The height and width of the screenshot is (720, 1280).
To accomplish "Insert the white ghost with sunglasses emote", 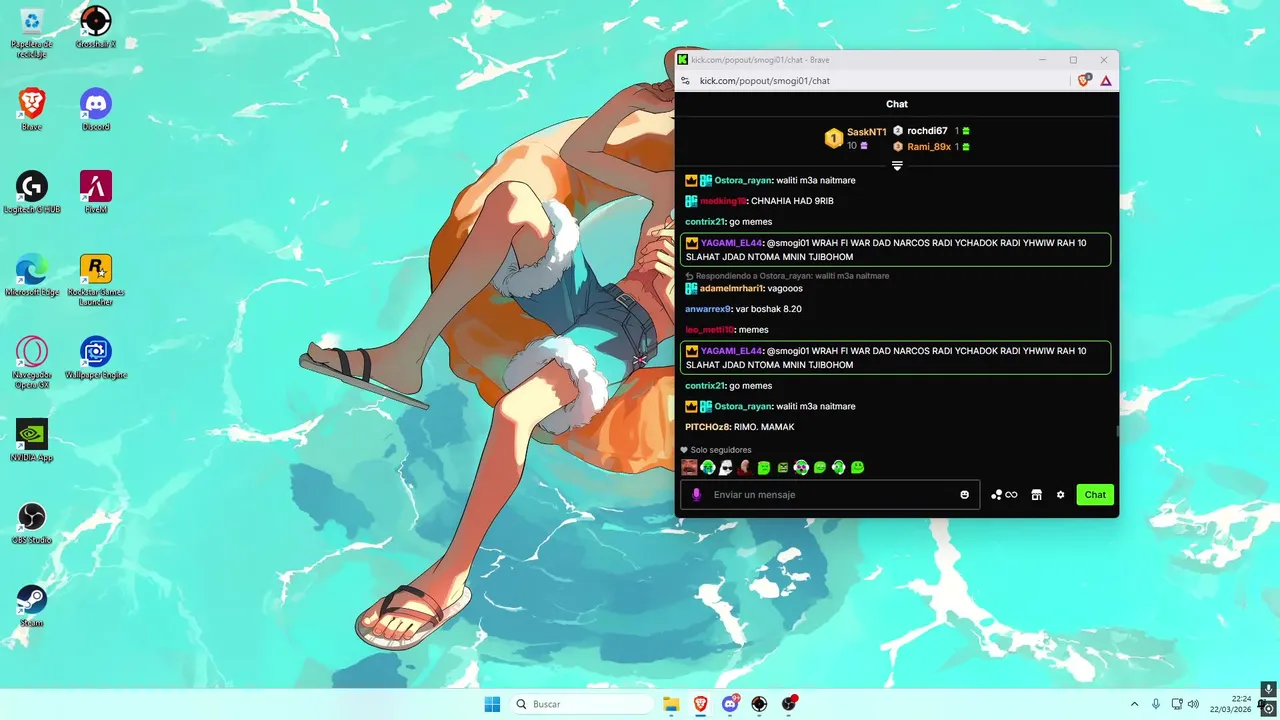I will pos(726,467).
